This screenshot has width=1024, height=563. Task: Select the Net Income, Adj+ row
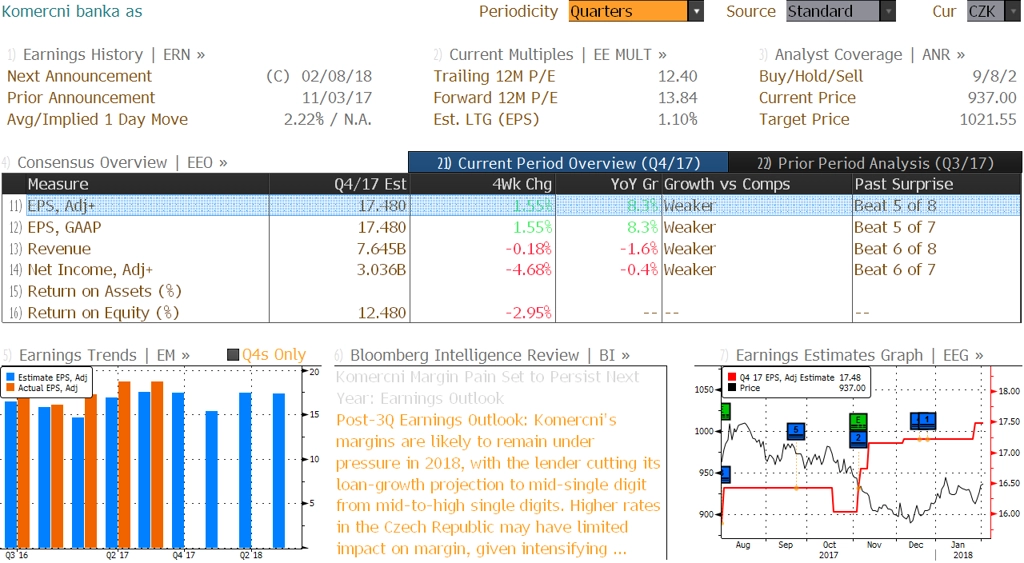pyautogui.click(x=511, y=270)
